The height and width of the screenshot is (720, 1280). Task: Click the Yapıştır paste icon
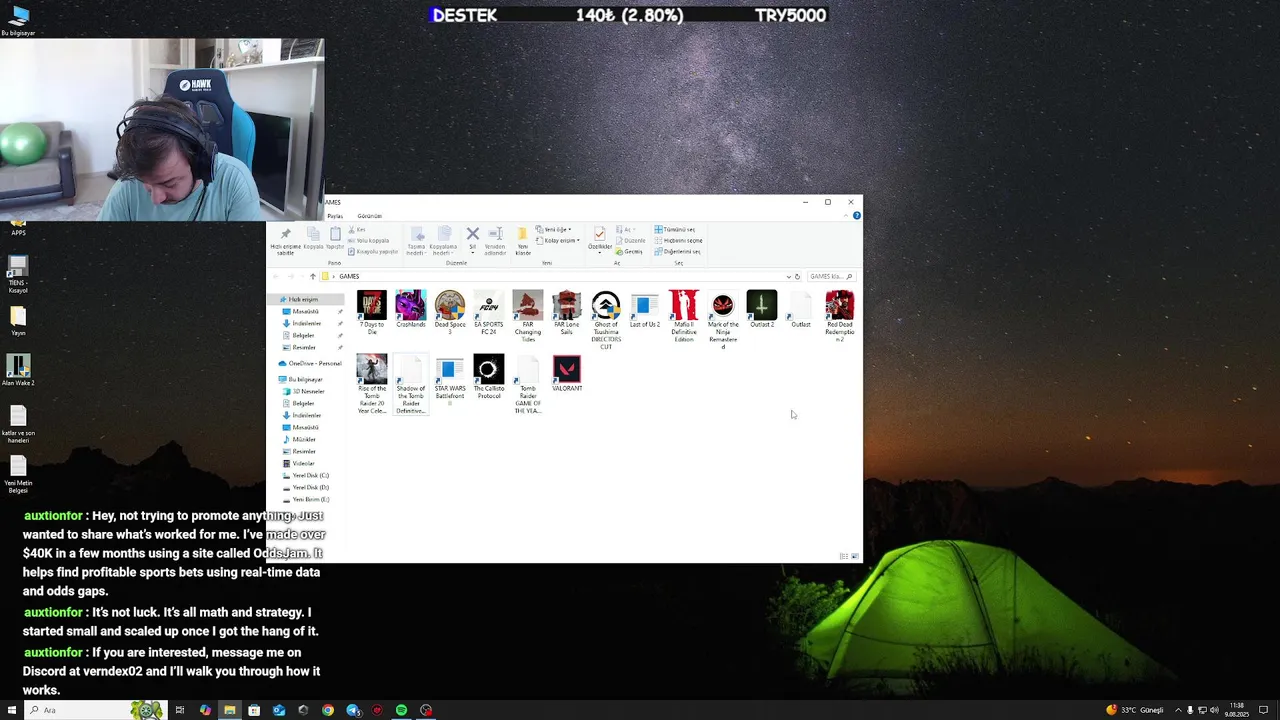tap(335, 238)
